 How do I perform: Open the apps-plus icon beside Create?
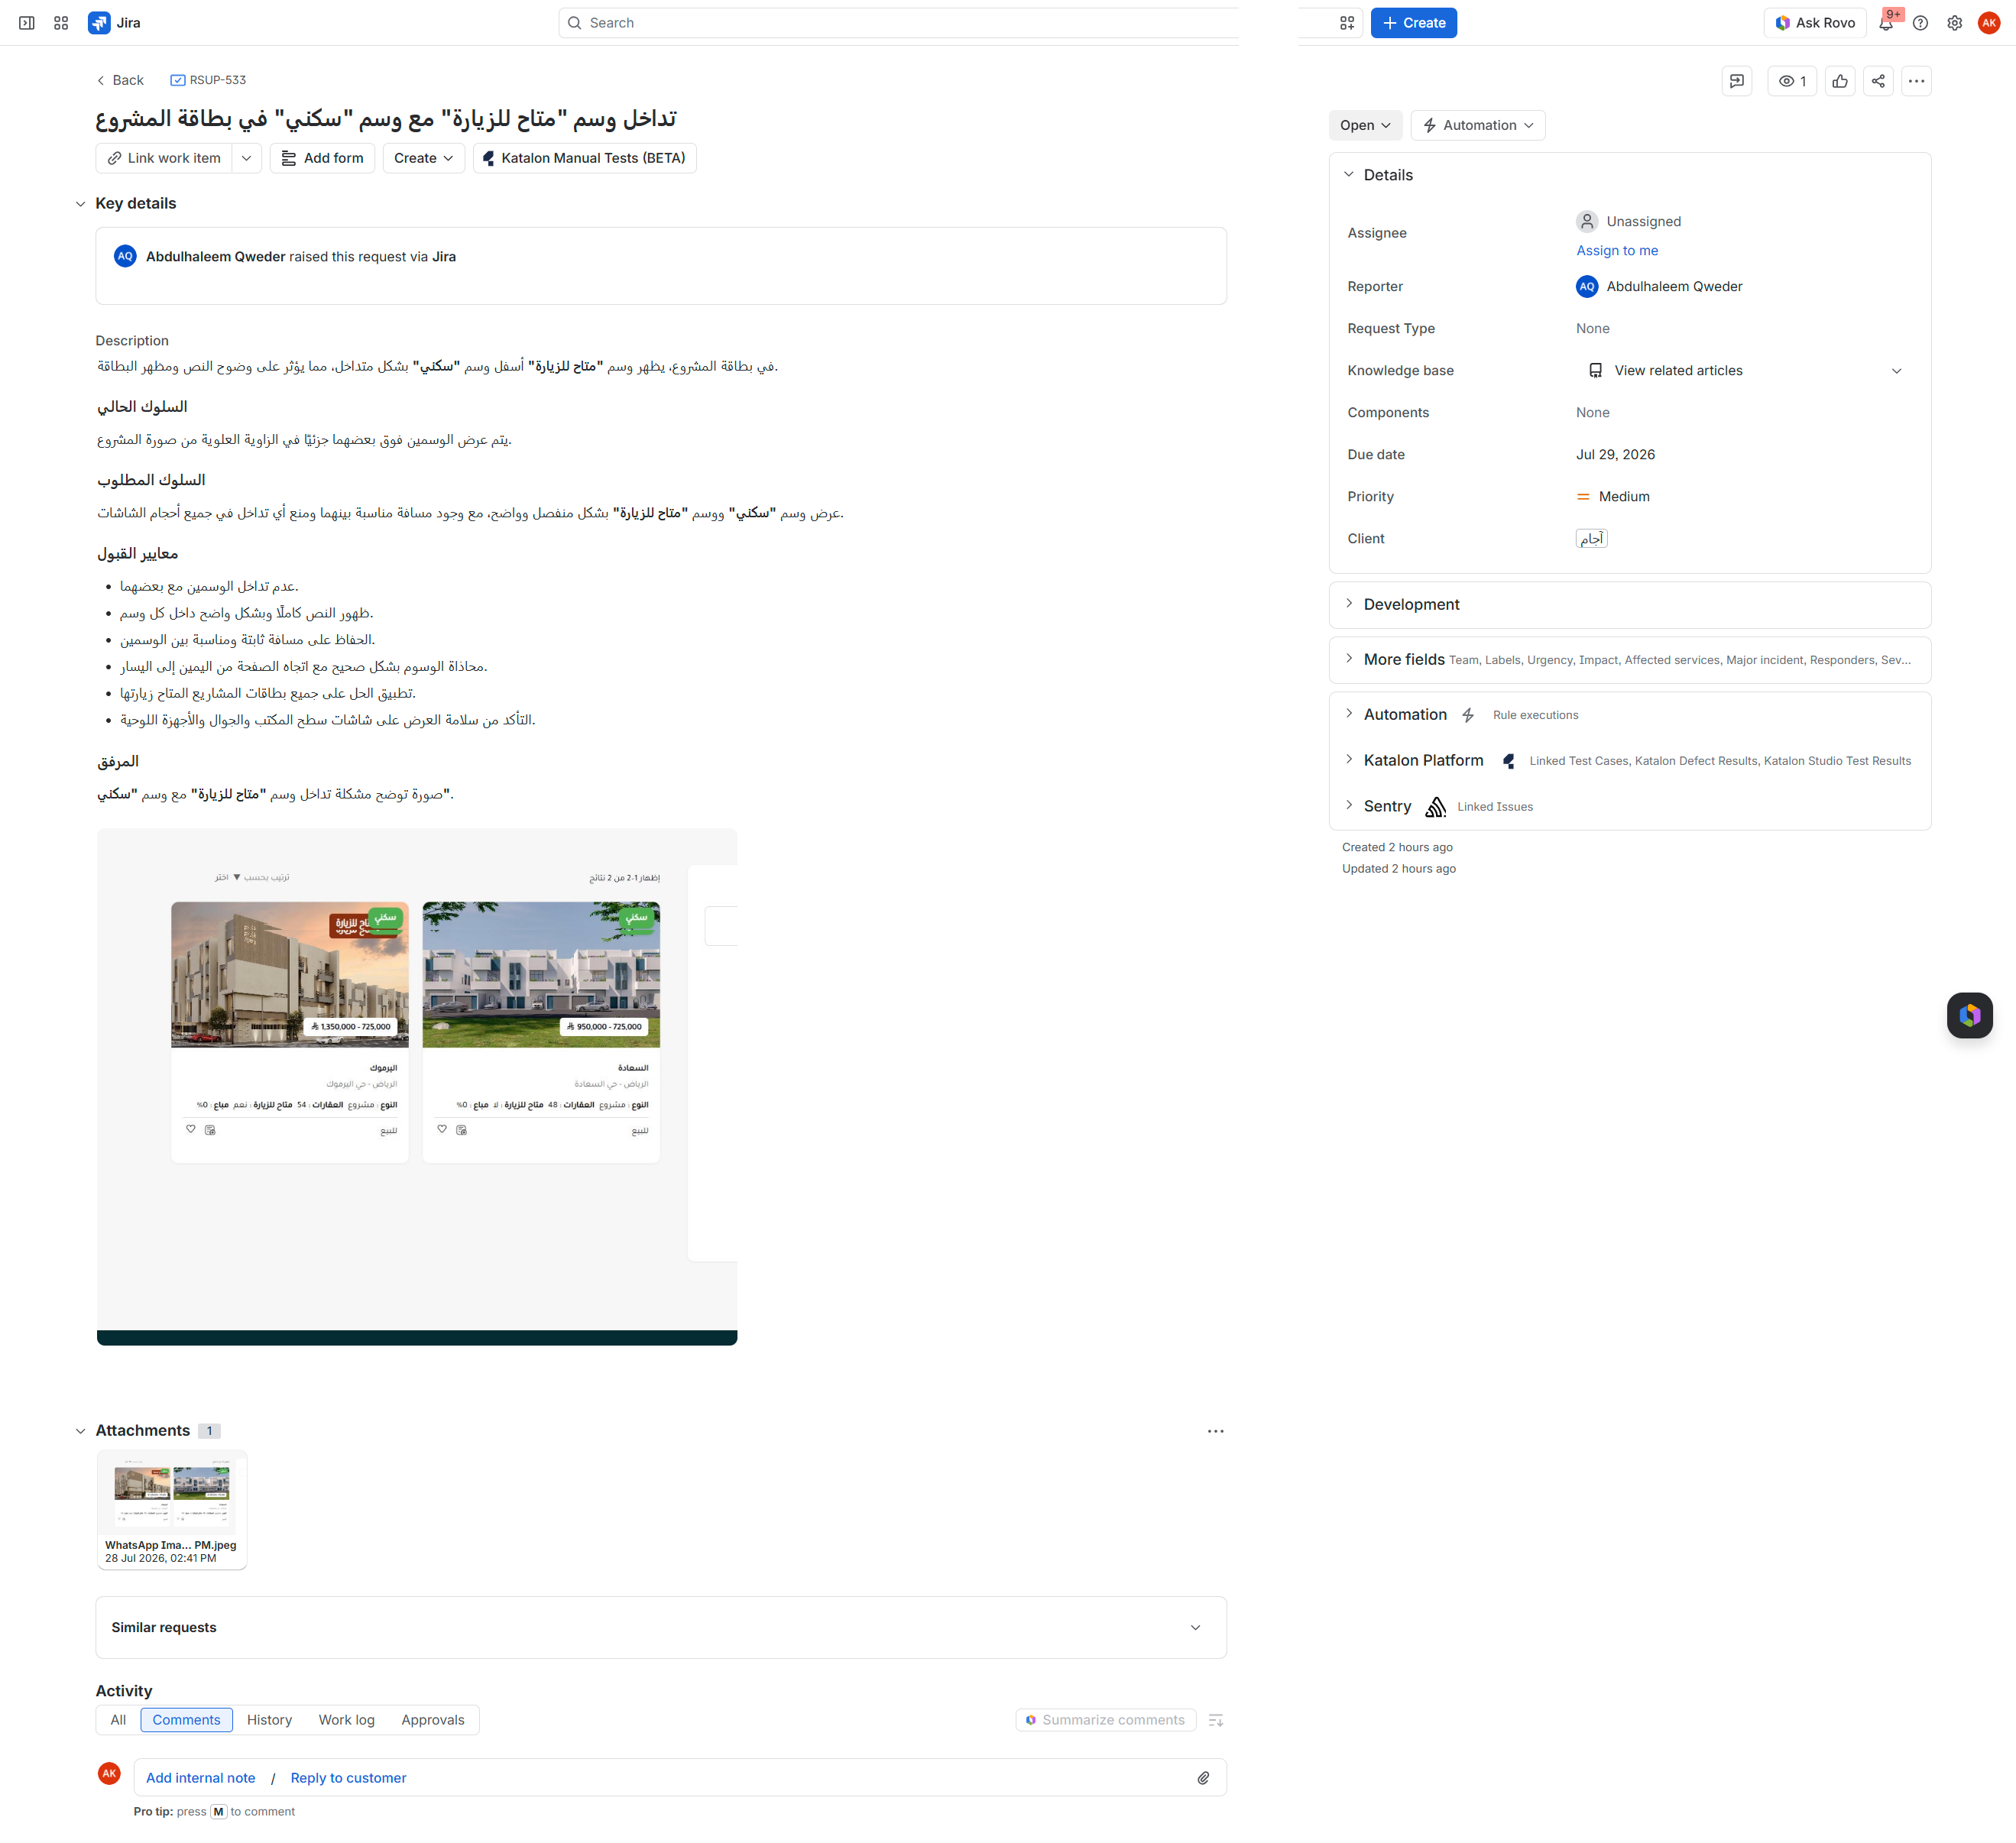pyautogui.click(x=1347, y=23)
